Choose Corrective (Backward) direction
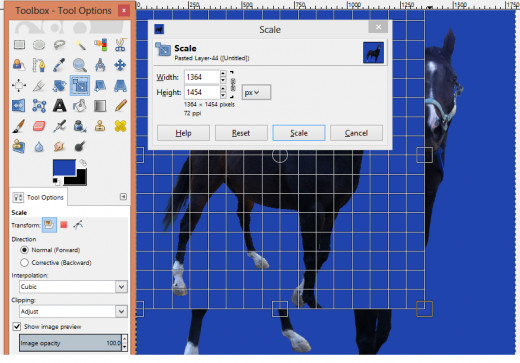 pos(24,263)
